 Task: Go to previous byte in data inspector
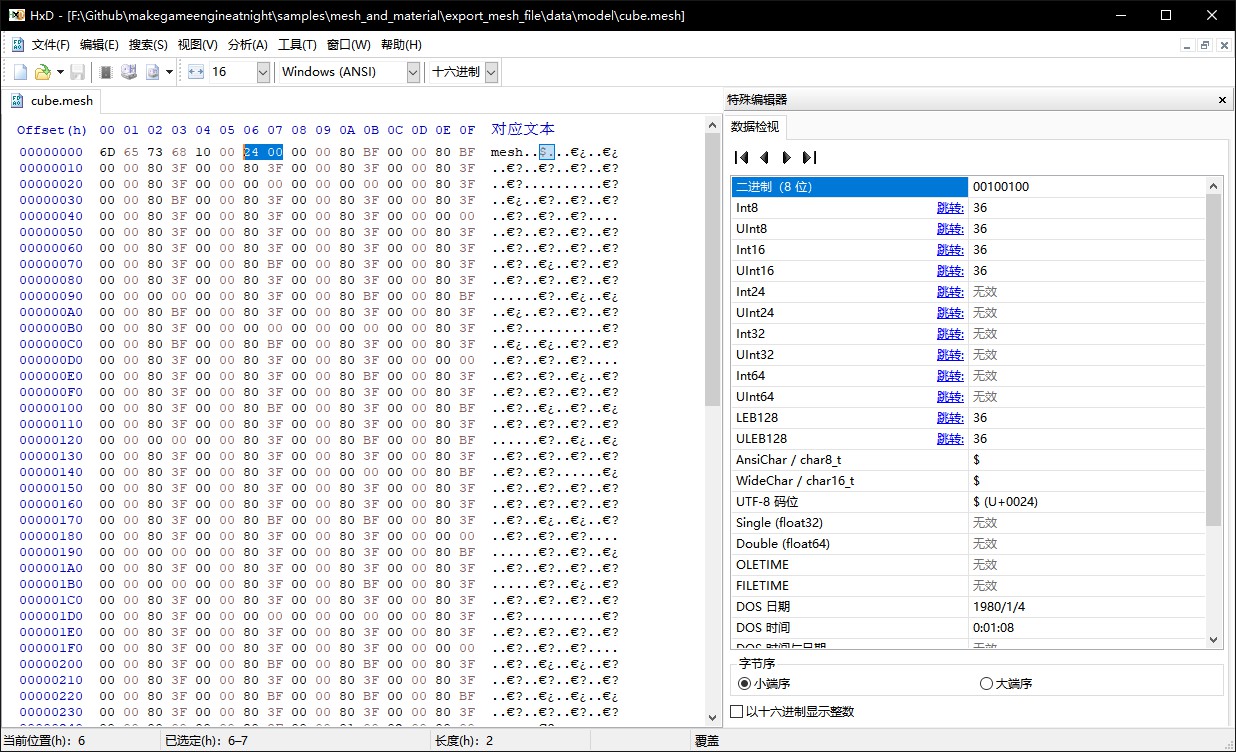click(x=764, y=157)
